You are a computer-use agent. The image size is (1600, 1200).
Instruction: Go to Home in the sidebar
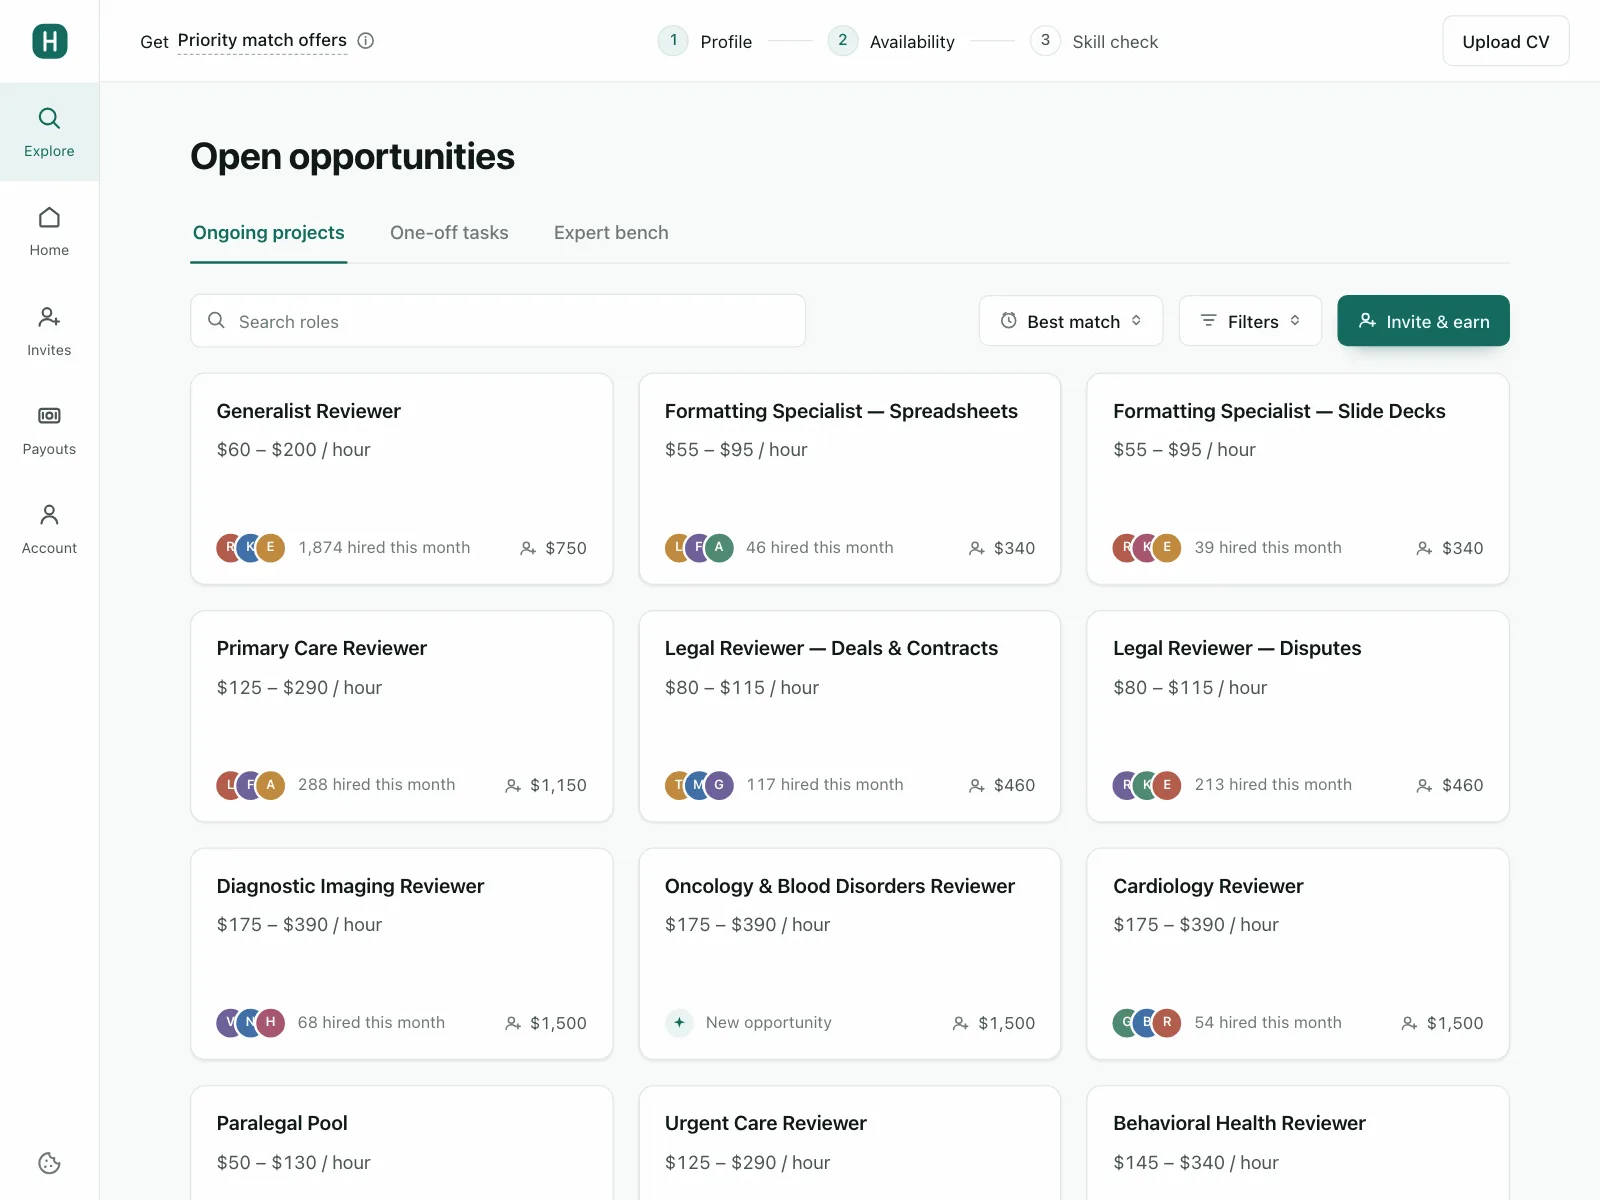pyautogui.click(x=49, y=231)
